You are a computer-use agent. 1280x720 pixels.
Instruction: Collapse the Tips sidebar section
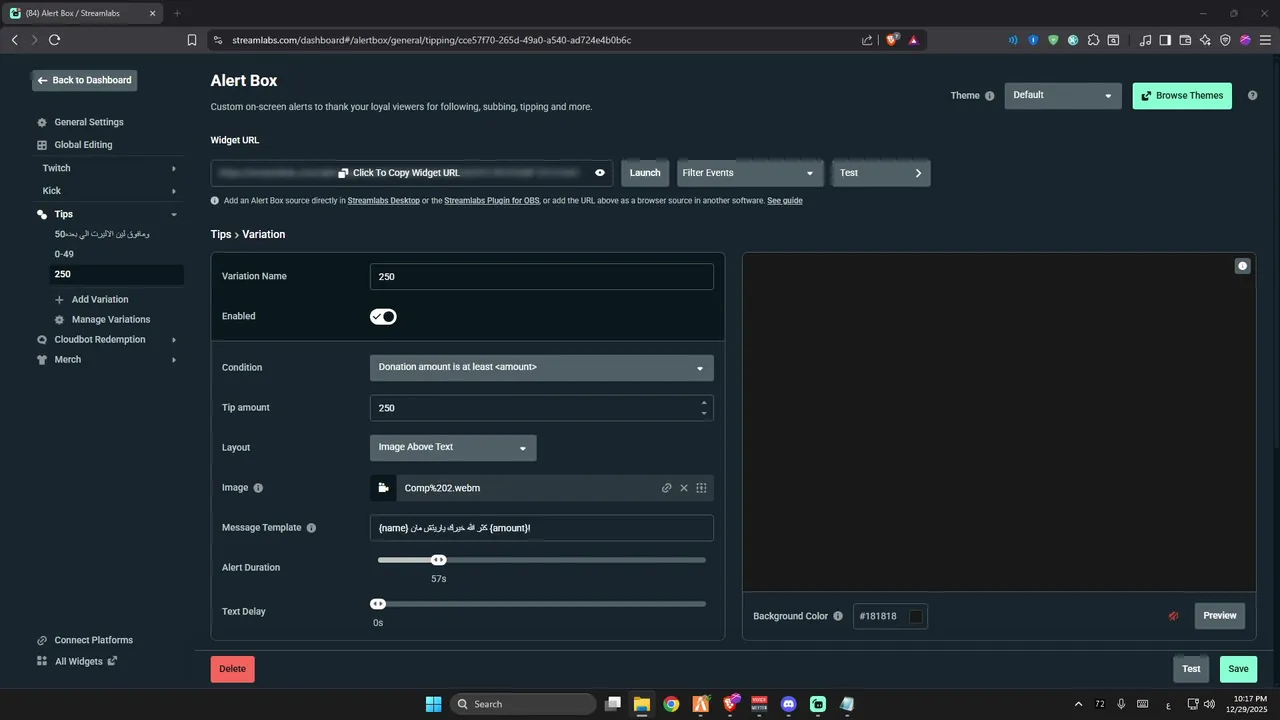coord(109,214)
